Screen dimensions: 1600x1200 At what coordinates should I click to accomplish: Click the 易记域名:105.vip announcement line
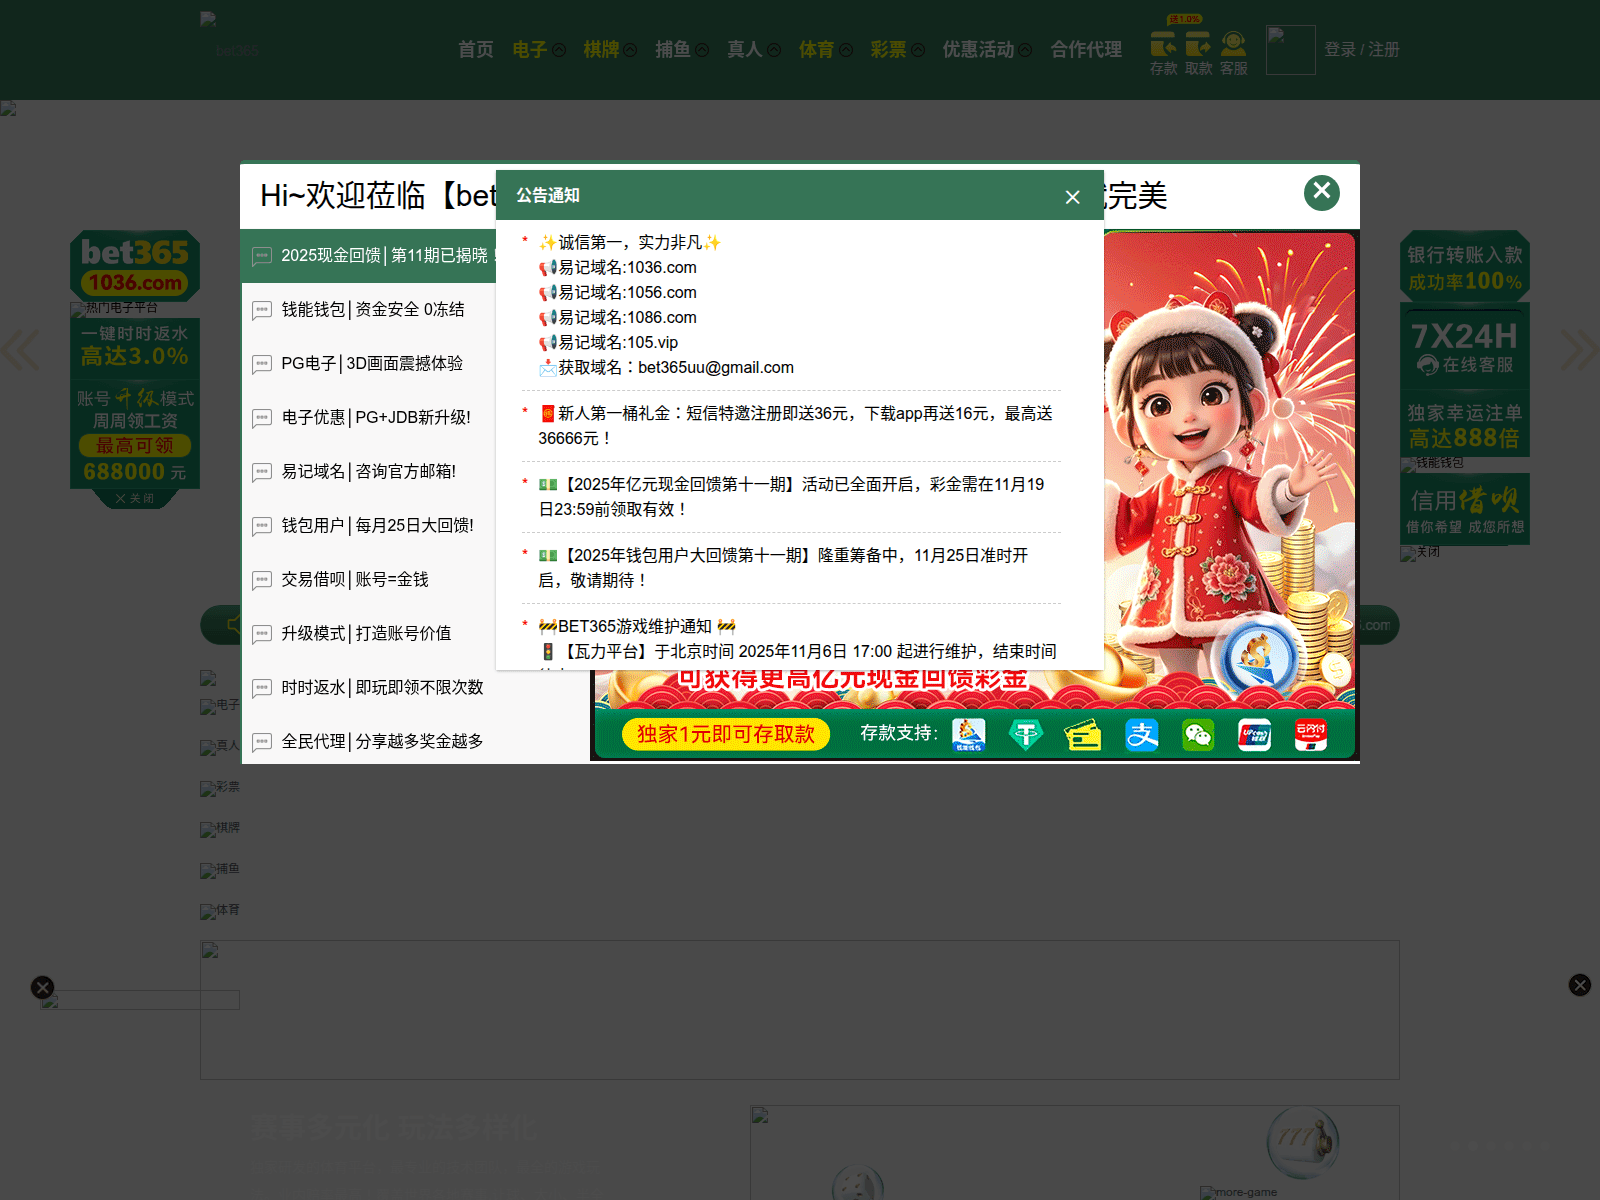pos(609,343)
